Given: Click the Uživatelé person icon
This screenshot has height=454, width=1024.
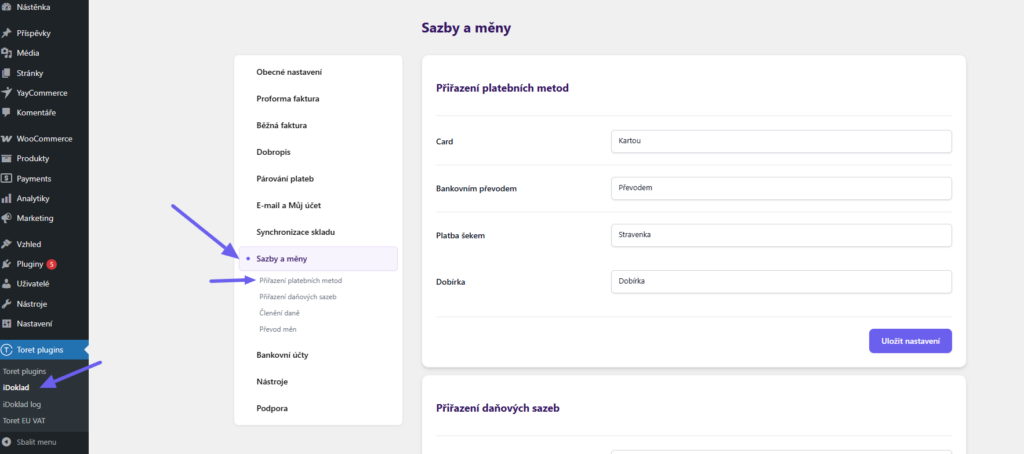Looking at the screenshot, I should (7, 284).
